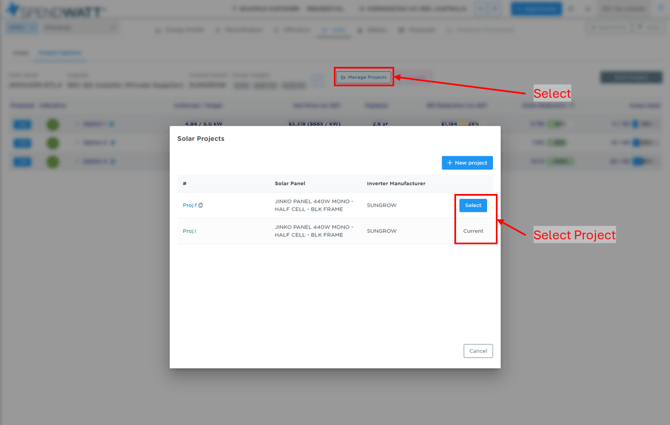Click the Solar Panel column header
This screenshot has height=425, width=670.
(290, 184)
